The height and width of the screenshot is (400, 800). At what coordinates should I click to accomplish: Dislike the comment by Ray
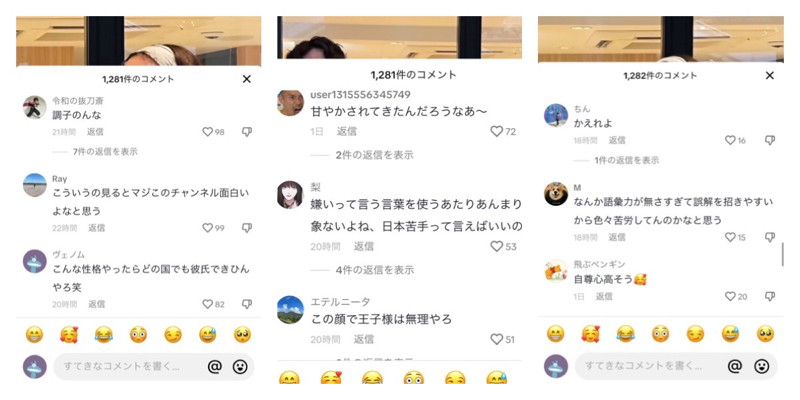click(247, 228)
